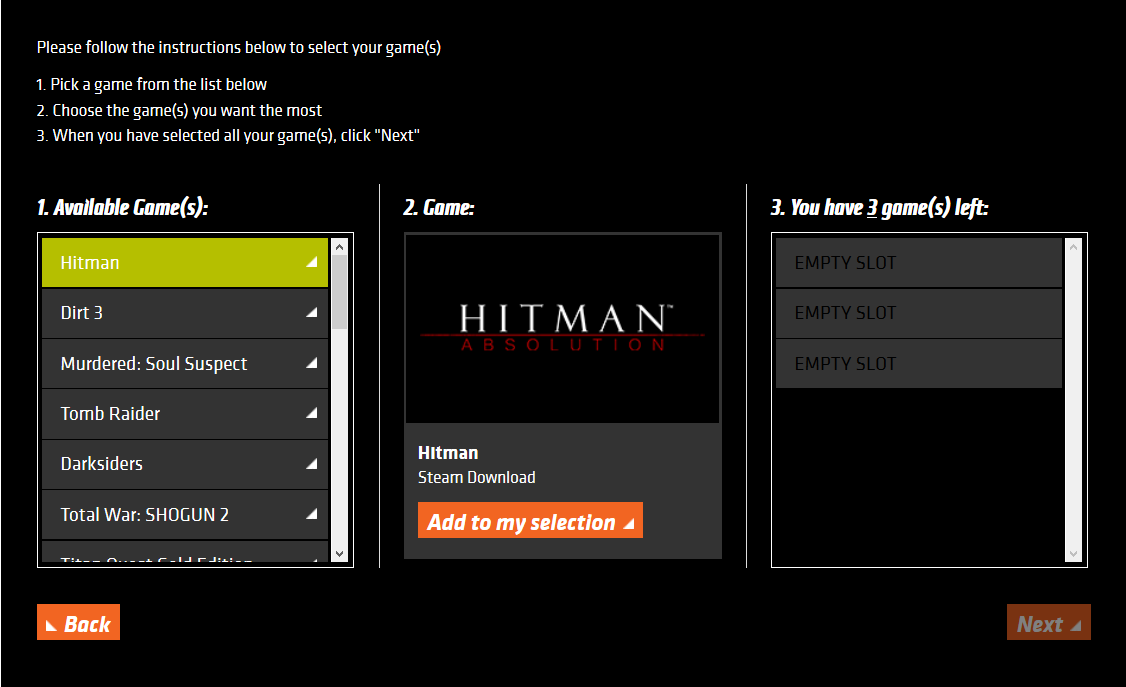The height and width of the screenshot is (687, 1126).
Task: Click the Next button
Action: 1048,622
